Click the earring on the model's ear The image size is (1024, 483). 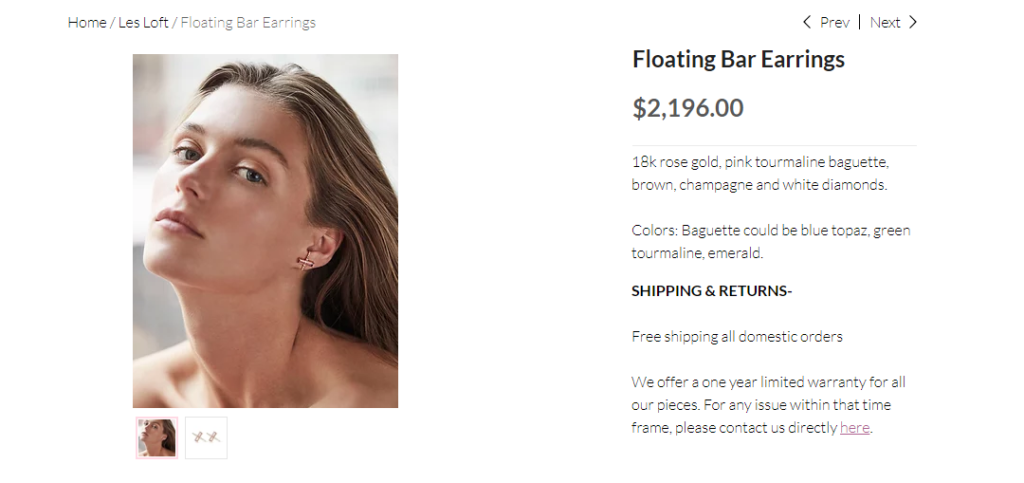(306, 261)
